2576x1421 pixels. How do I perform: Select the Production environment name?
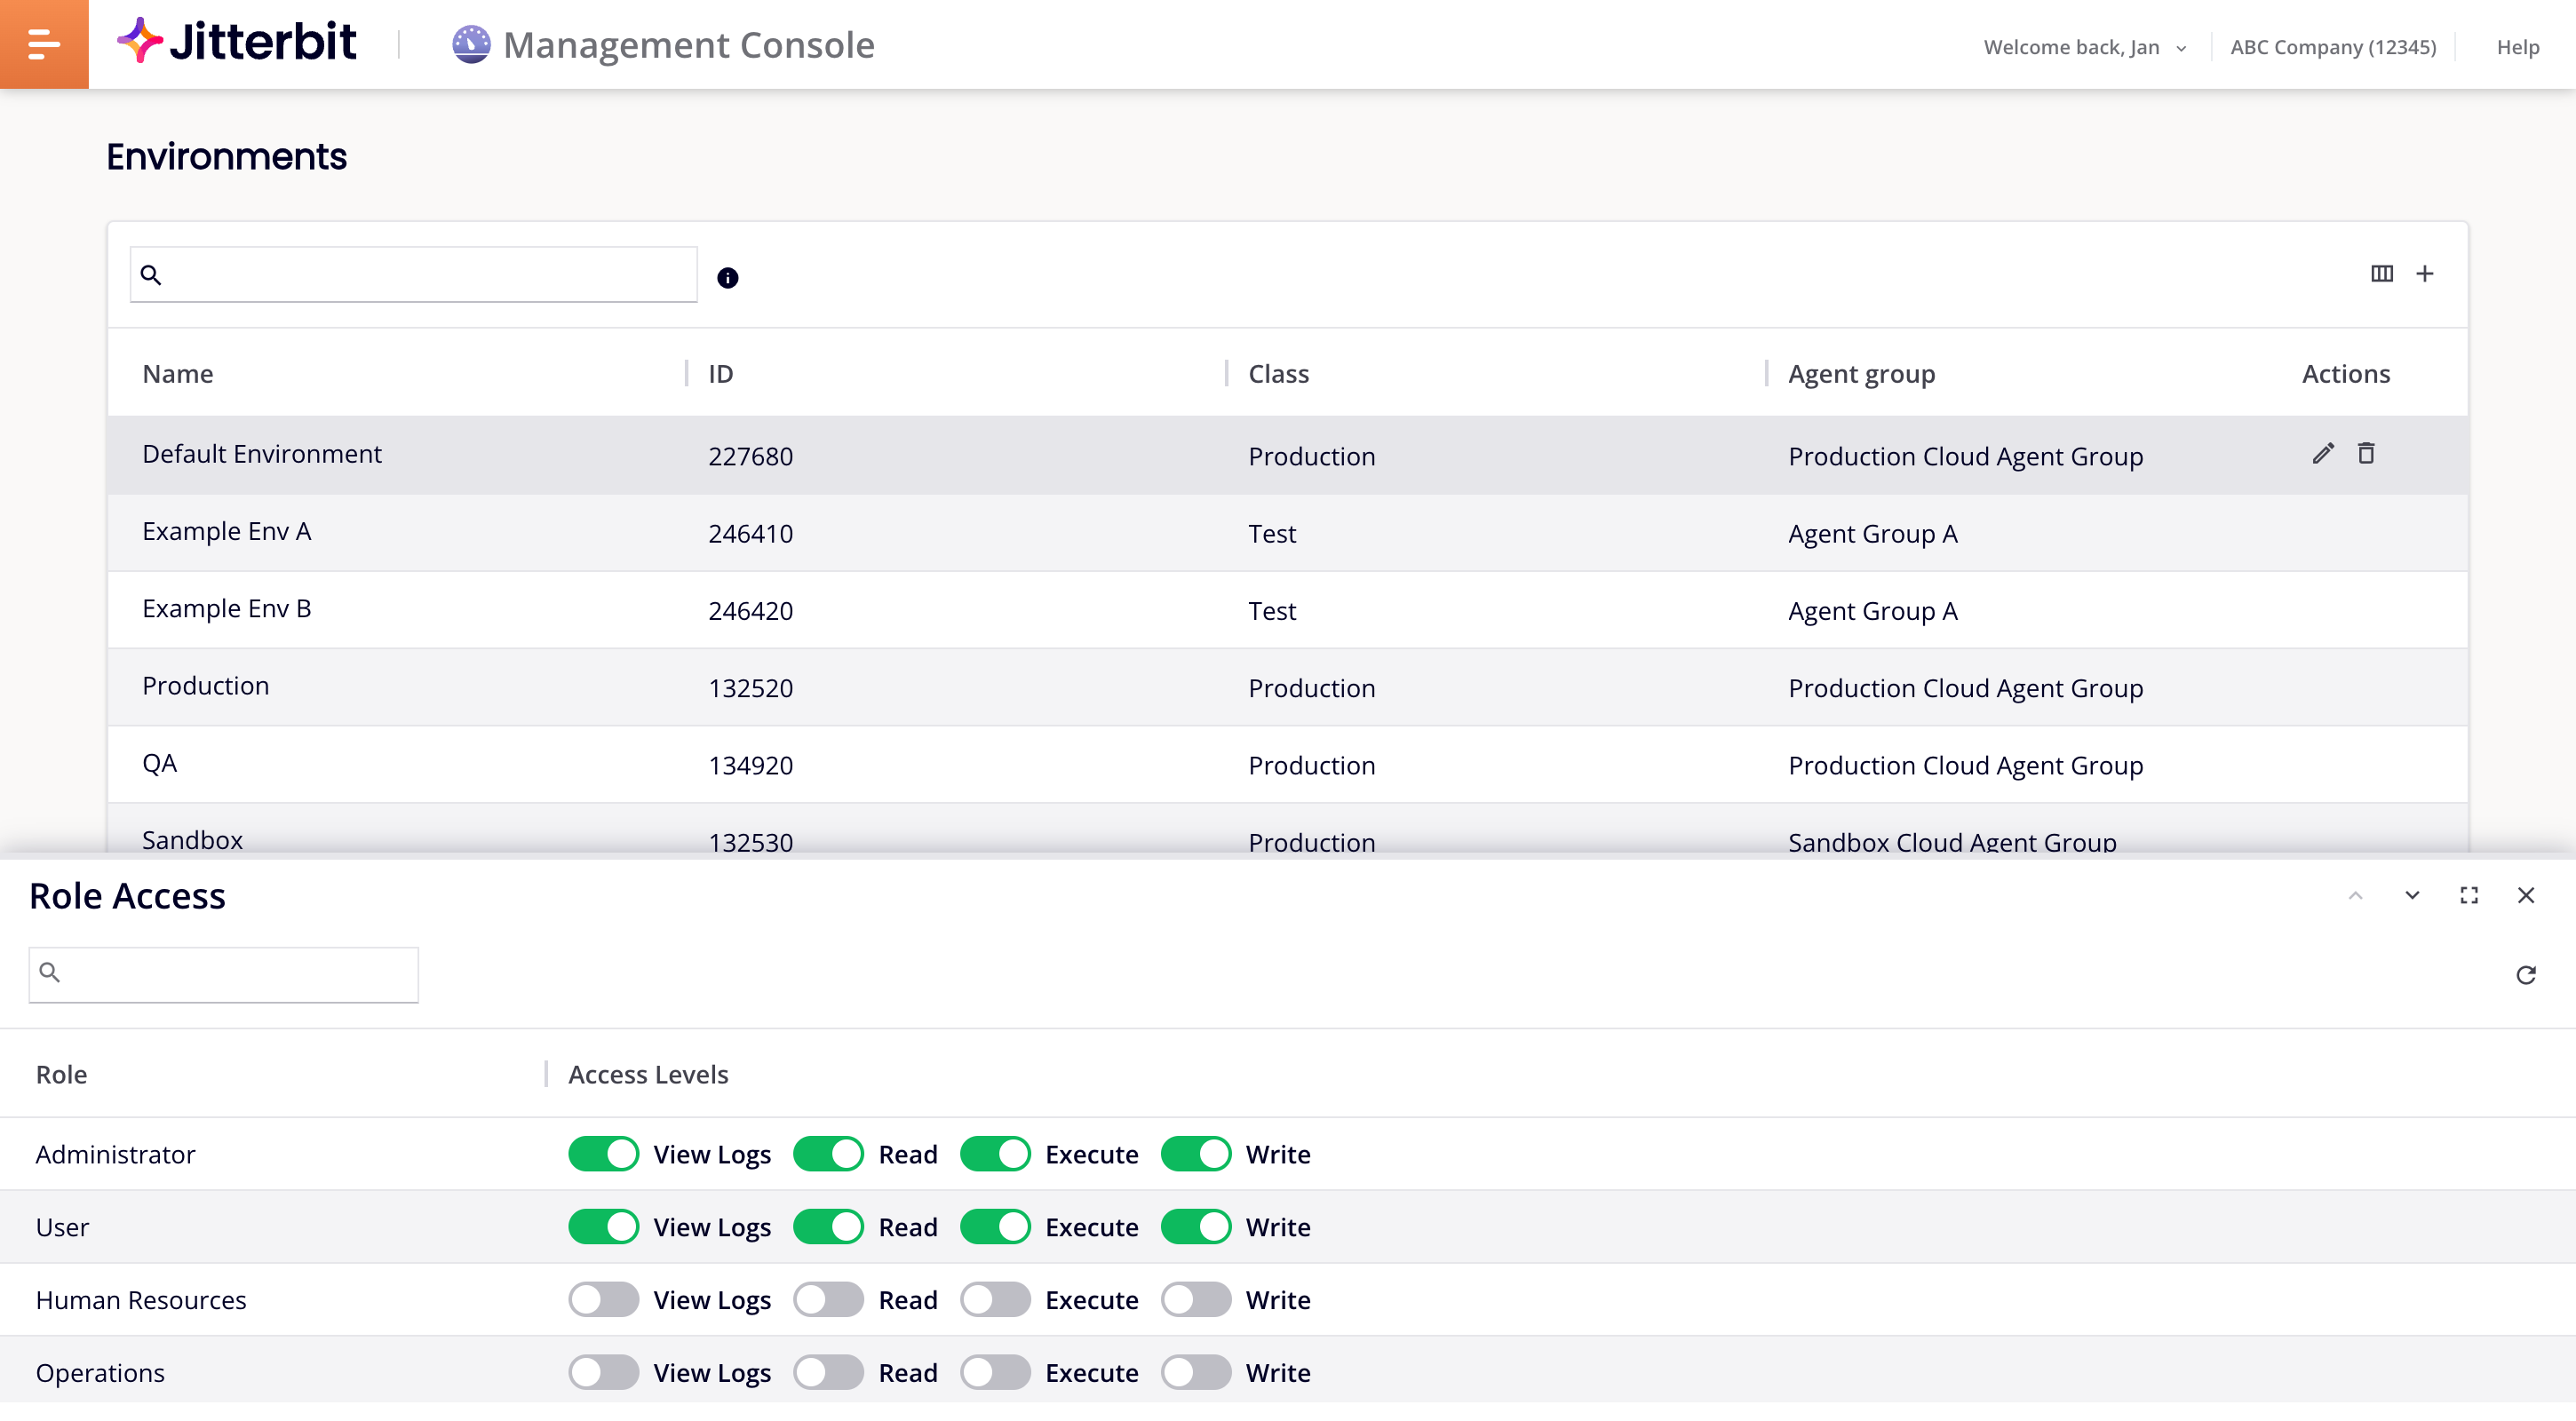206,686
